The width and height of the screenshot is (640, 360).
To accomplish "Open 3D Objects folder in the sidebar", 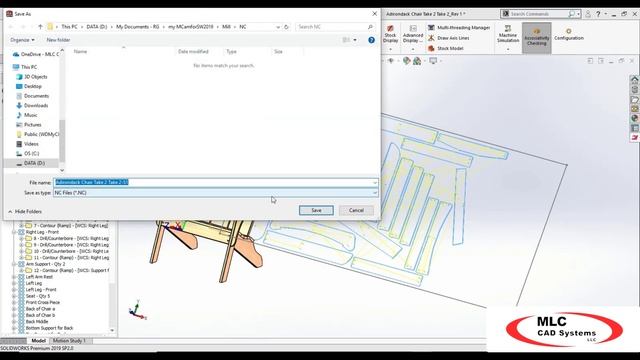I will pyautogui.click(x=31, y=77).
